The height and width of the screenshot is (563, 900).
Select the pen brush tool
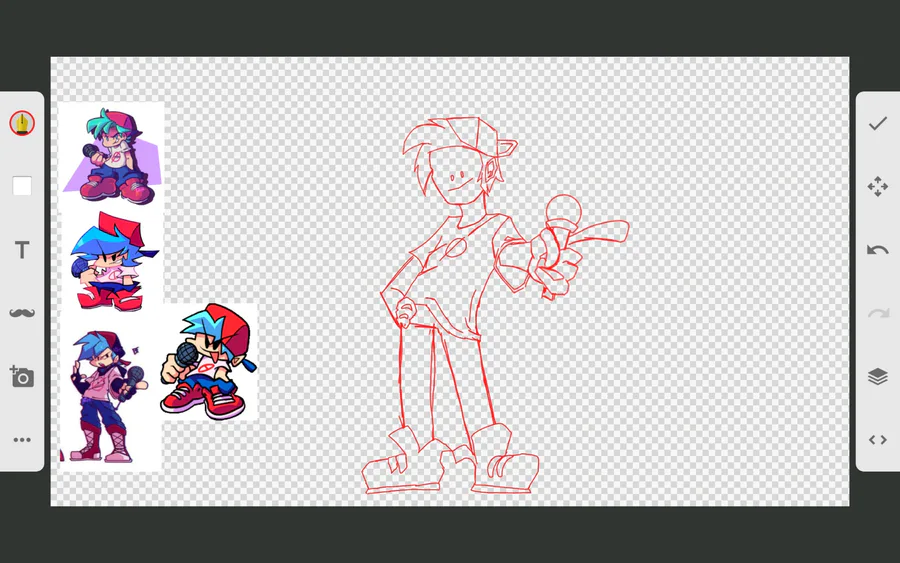click(x=22, y=123)
